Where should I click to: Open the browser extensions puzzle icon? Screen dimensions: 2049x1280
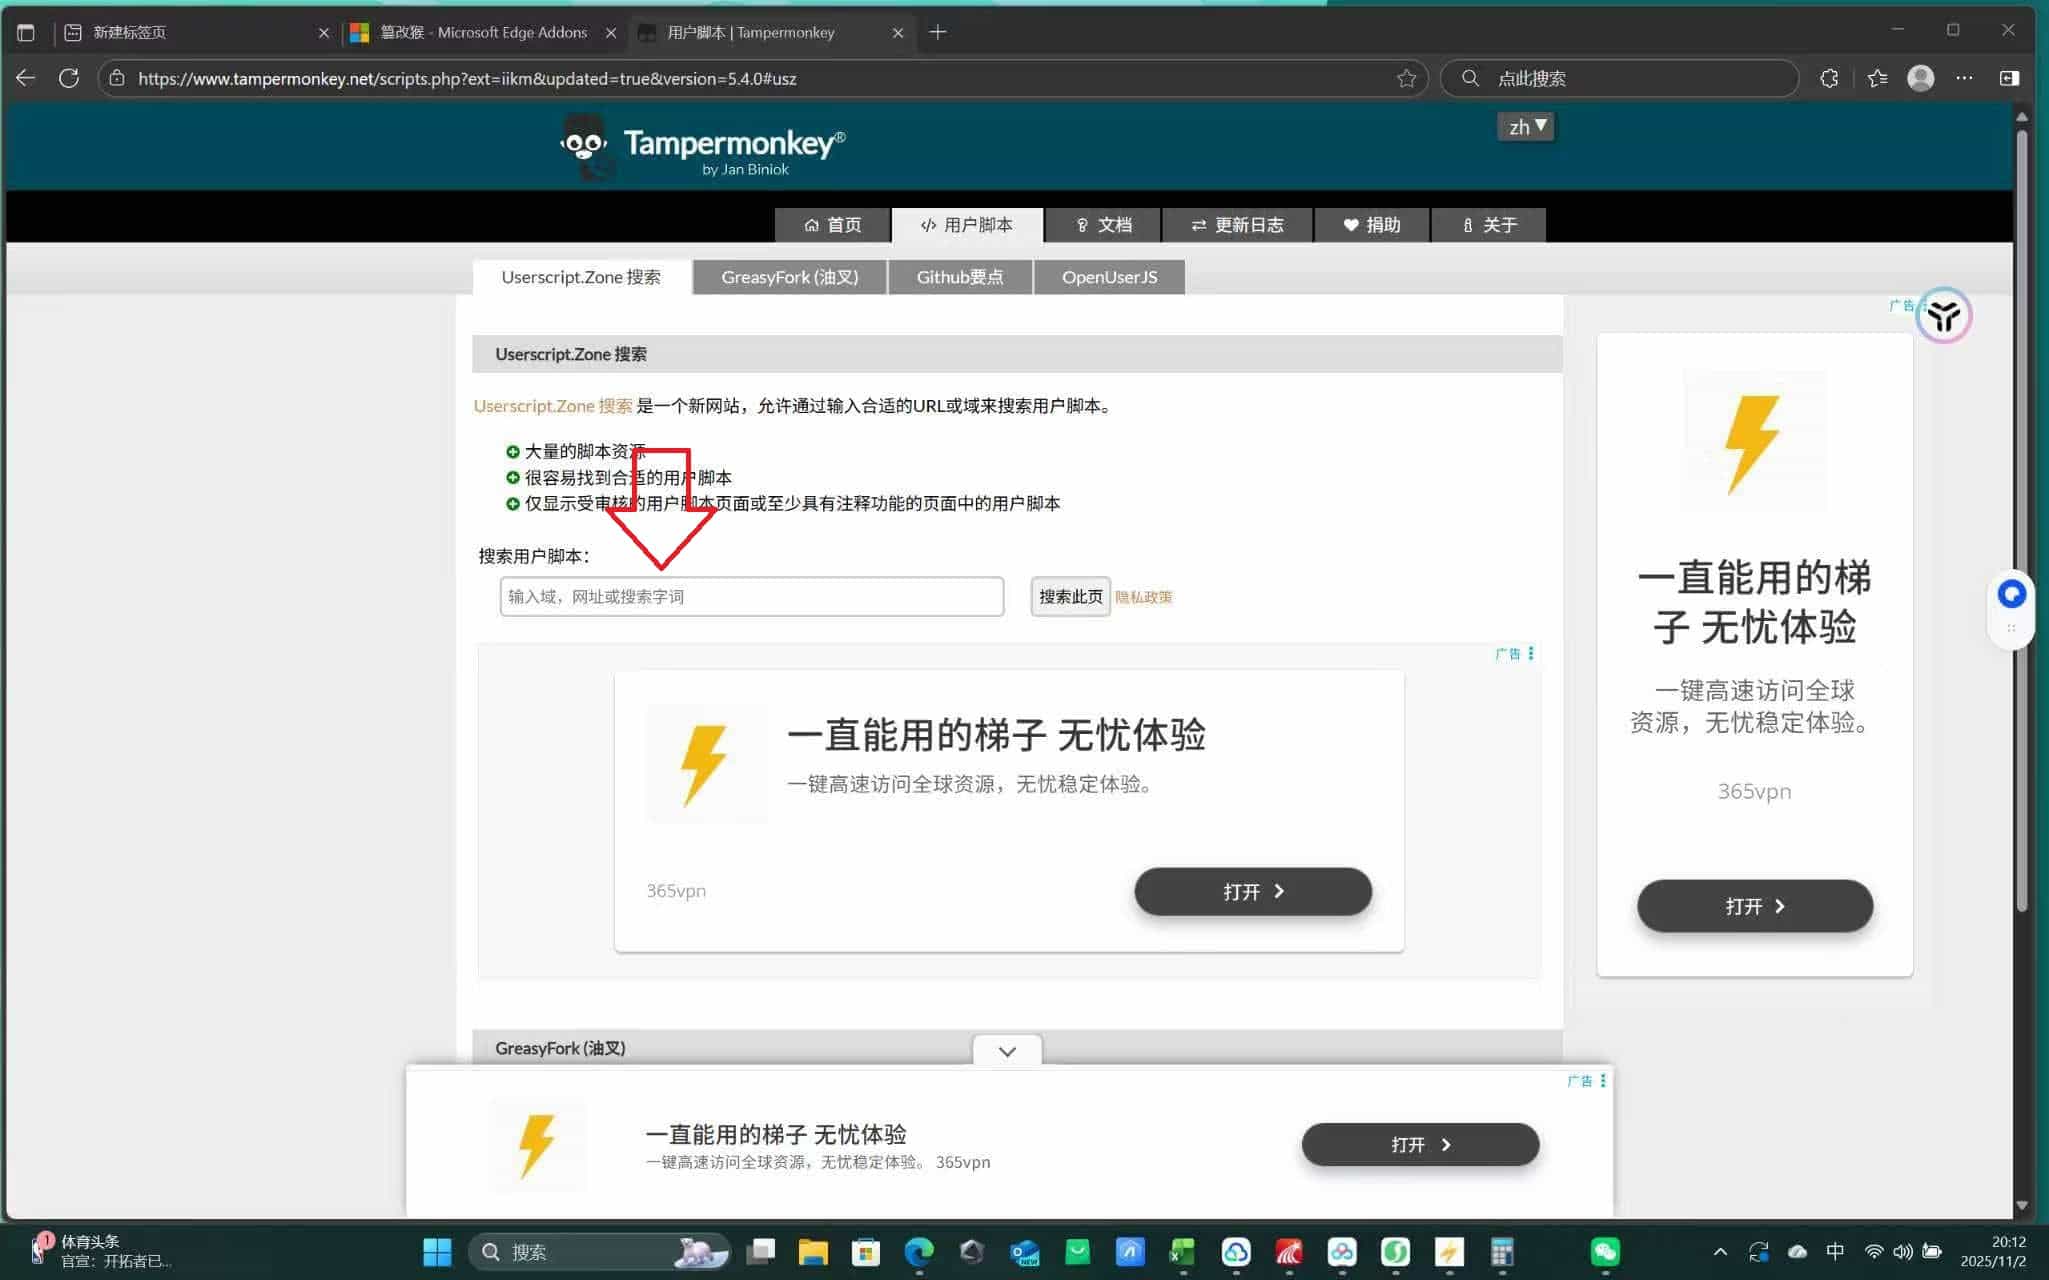pos(1829,78)
